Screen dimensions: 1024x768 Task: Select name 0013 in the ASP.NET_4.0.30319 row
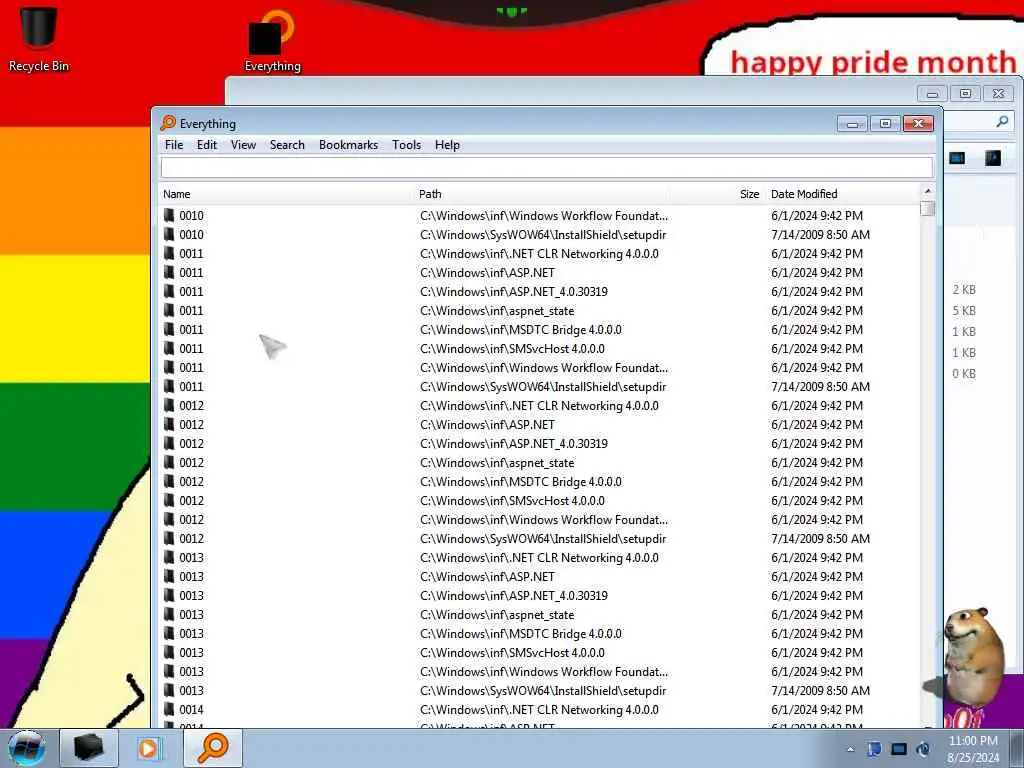pos(191,596)
